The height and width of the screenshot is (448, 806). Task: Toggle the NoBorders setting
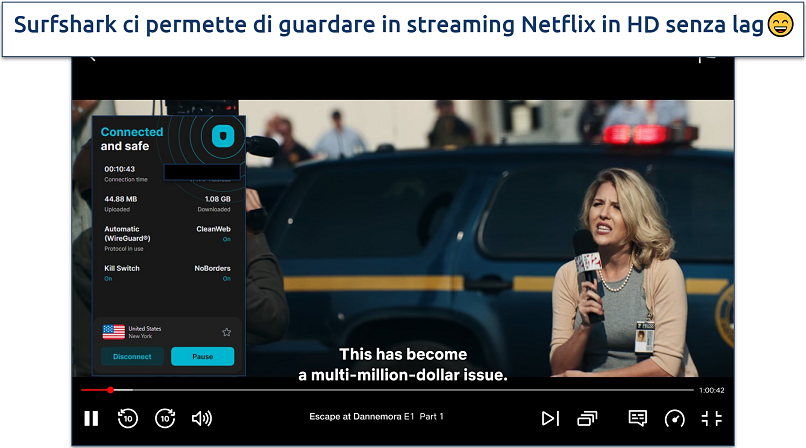[212, 273]
